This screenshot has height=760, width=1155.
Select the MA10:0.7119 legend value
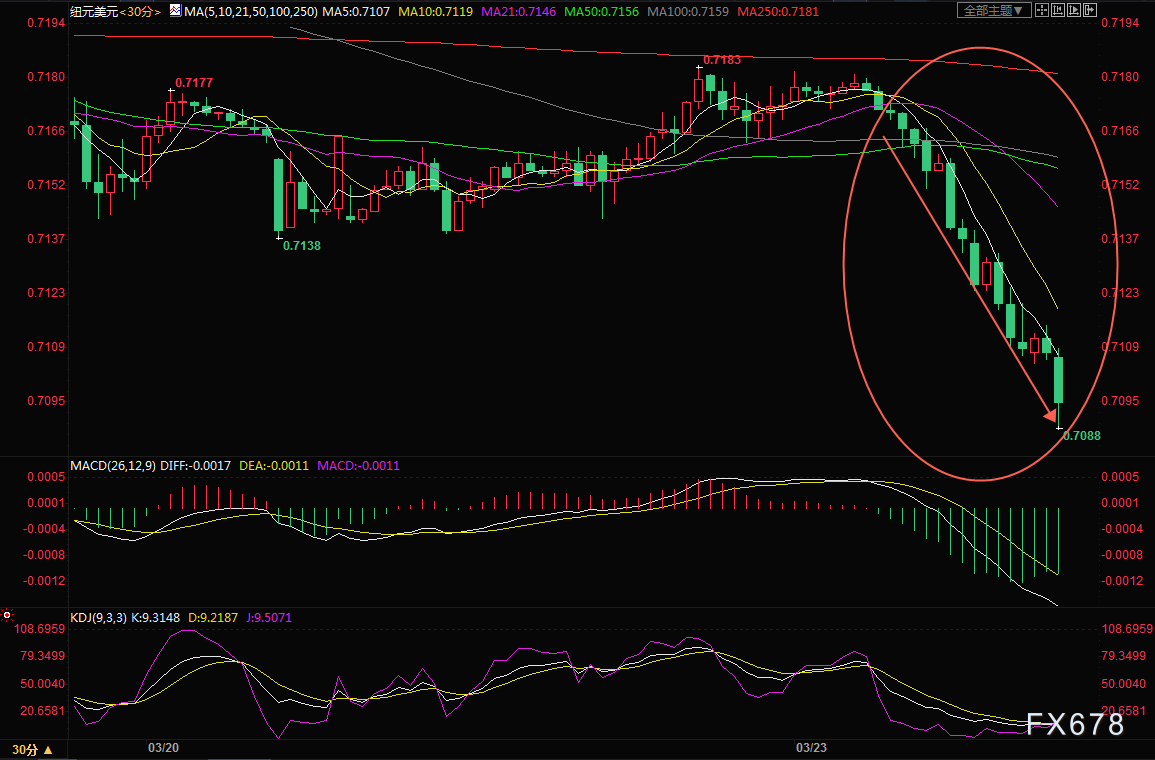click(x=435, y=12)
